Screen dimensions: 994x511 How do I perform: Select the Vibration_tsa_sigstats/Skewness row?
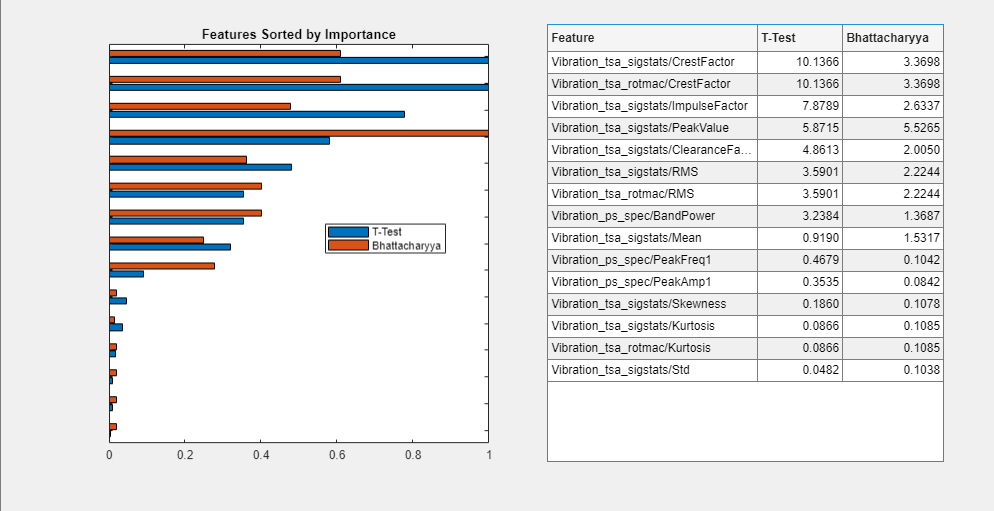click(x=651, y=304)
